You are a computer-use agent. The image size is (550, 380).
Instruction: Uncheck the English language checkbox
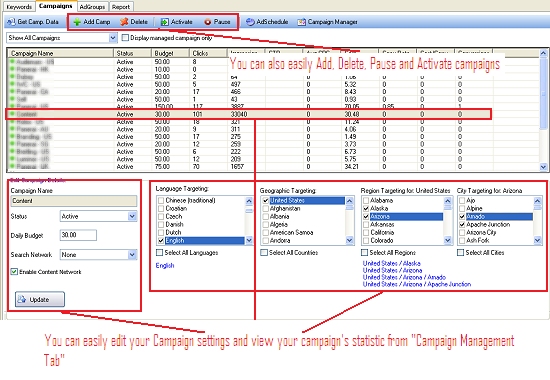[161, 240]
